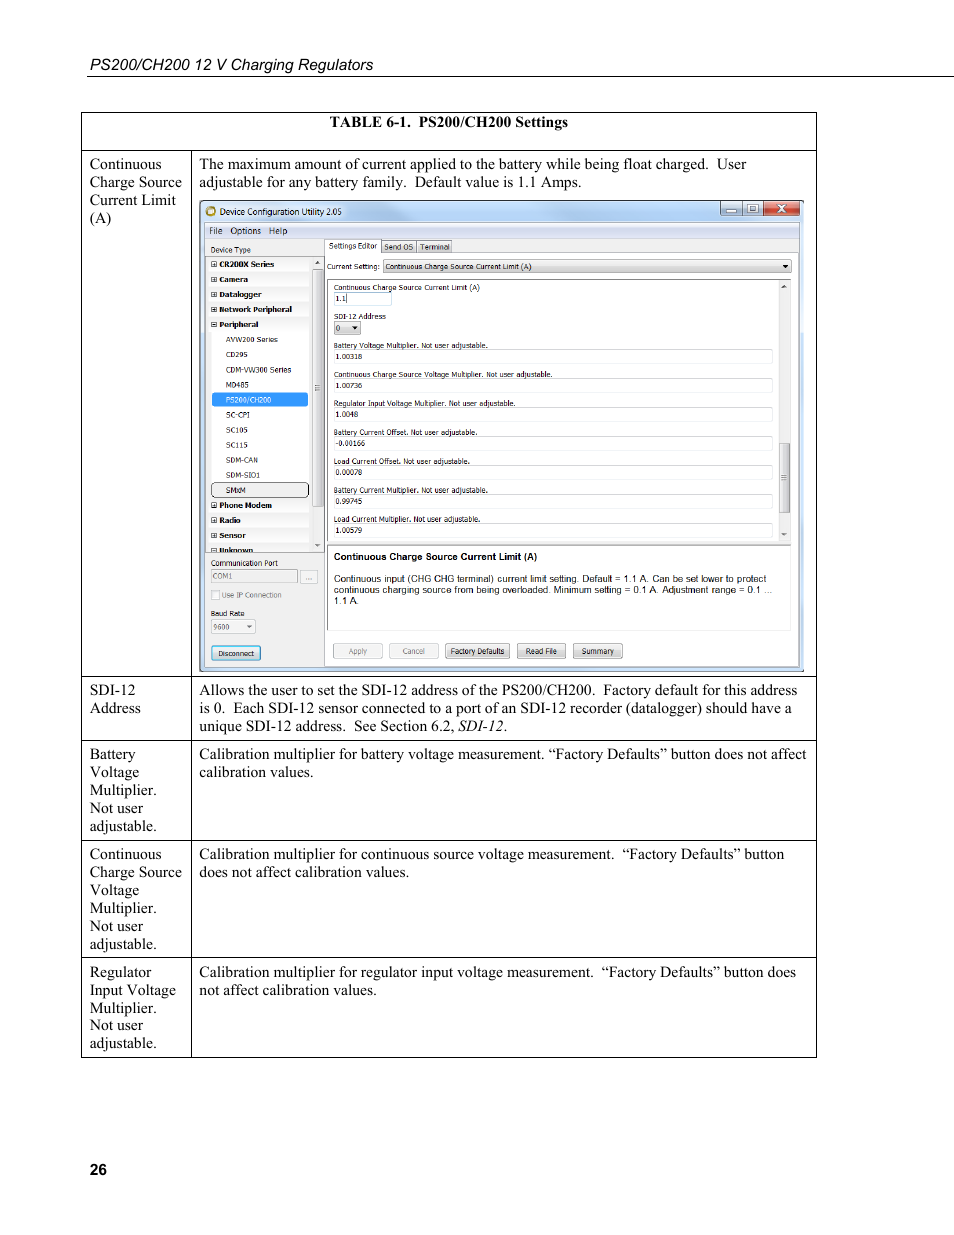This screenshot has height=1235, width=954.
Task: Click device list scroll-down arrow
Action: (318, 546)
